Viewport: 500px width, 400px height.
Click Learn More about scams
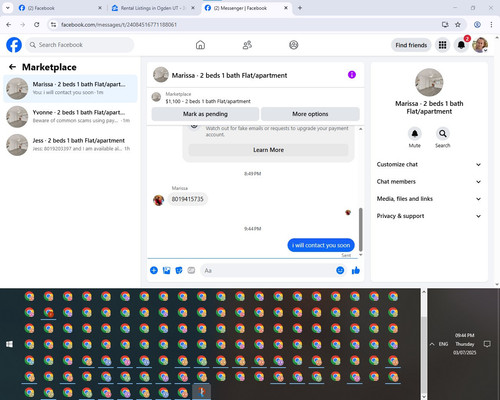tap(268, 150)
